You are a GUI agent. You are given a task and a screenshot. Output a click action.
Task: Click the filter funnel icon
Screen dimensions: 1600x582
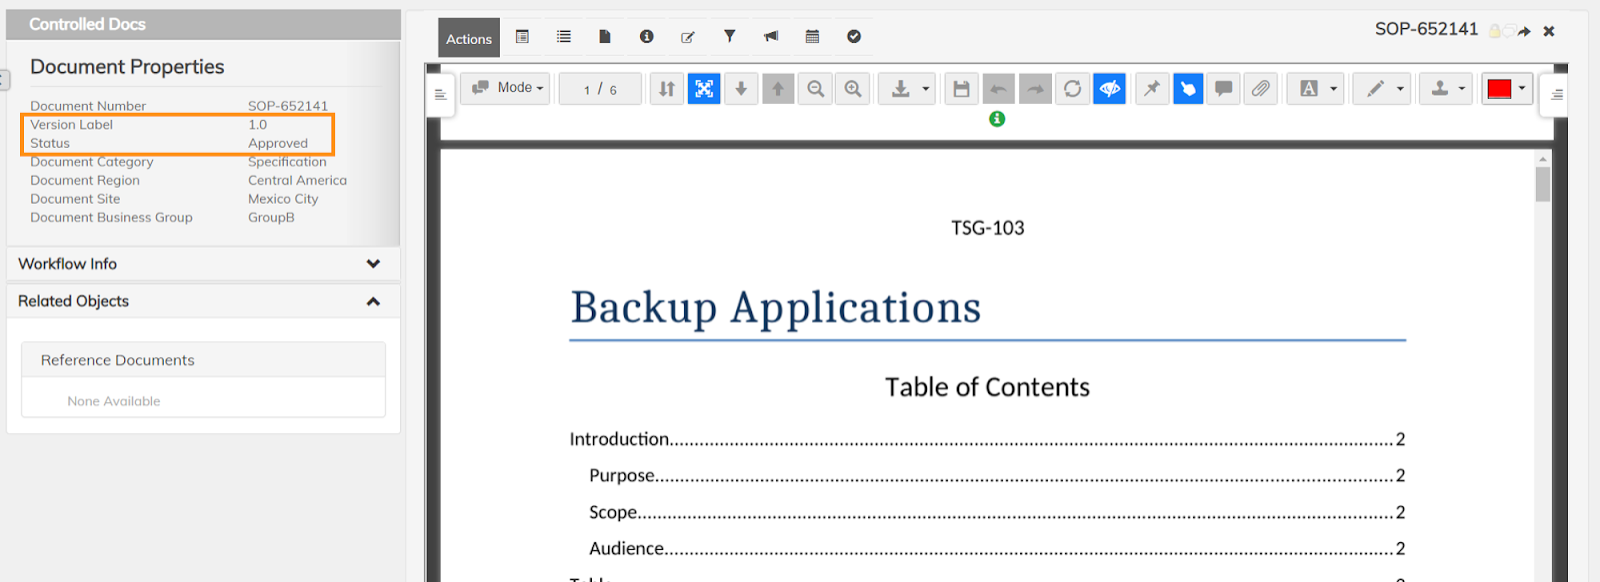point(730,37)
